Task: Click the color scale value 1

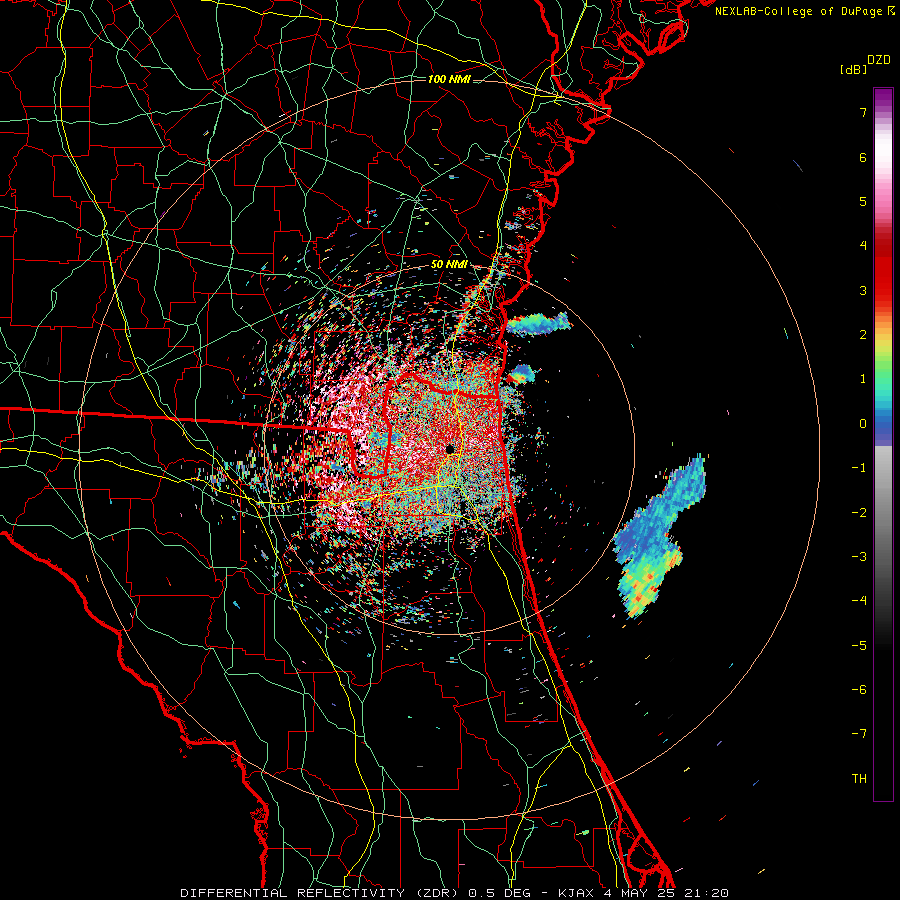Action: click(863, 379)
